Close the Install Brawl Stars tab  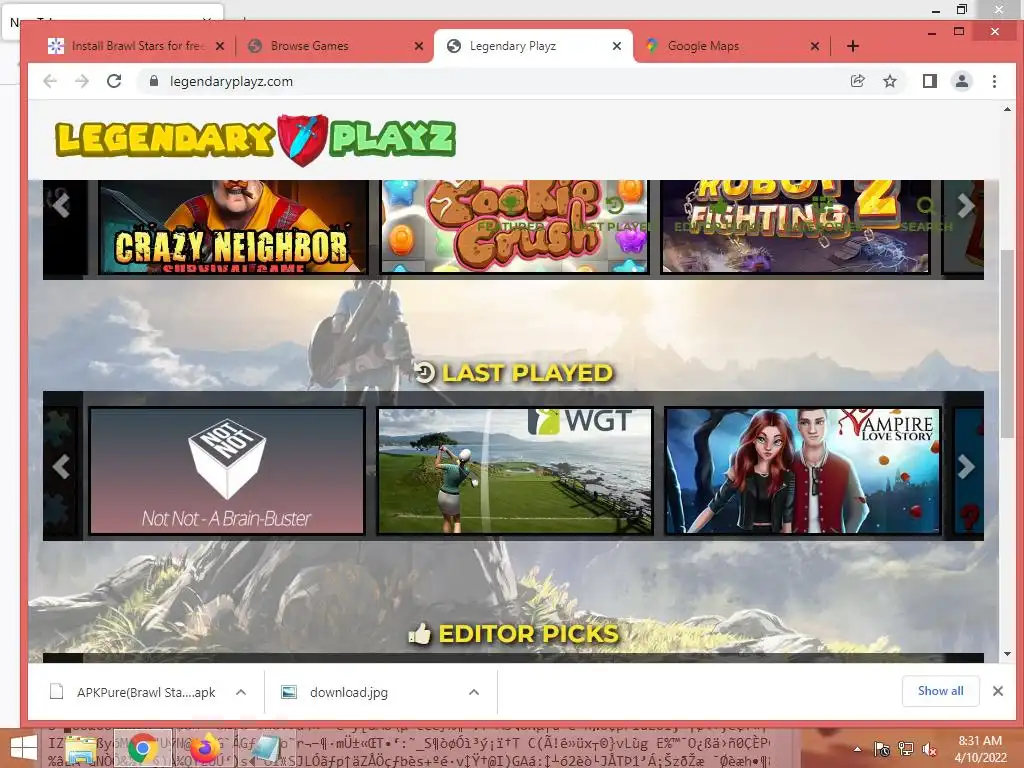click(x=220, y=46)
